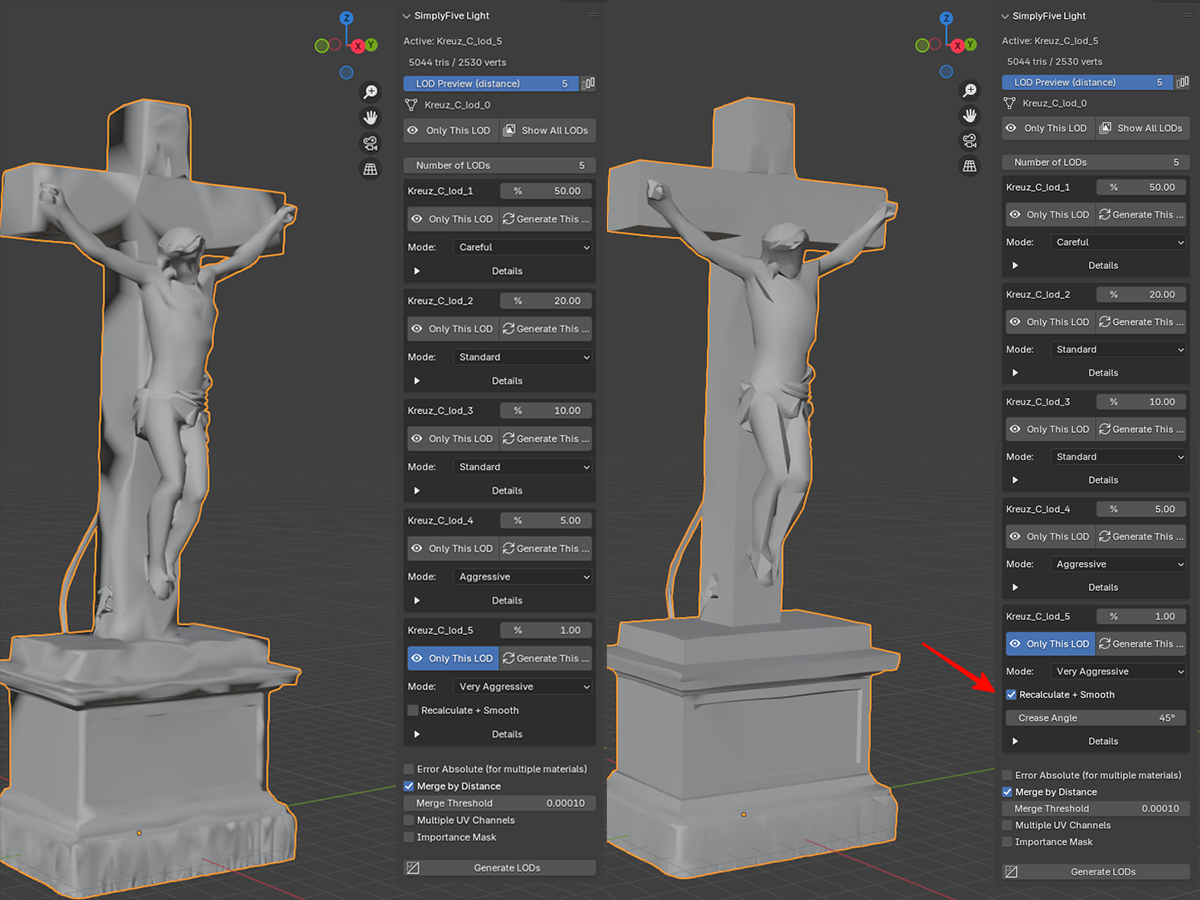Click the Crease Angle slider
The image size is (1200, 900).
1096,718
